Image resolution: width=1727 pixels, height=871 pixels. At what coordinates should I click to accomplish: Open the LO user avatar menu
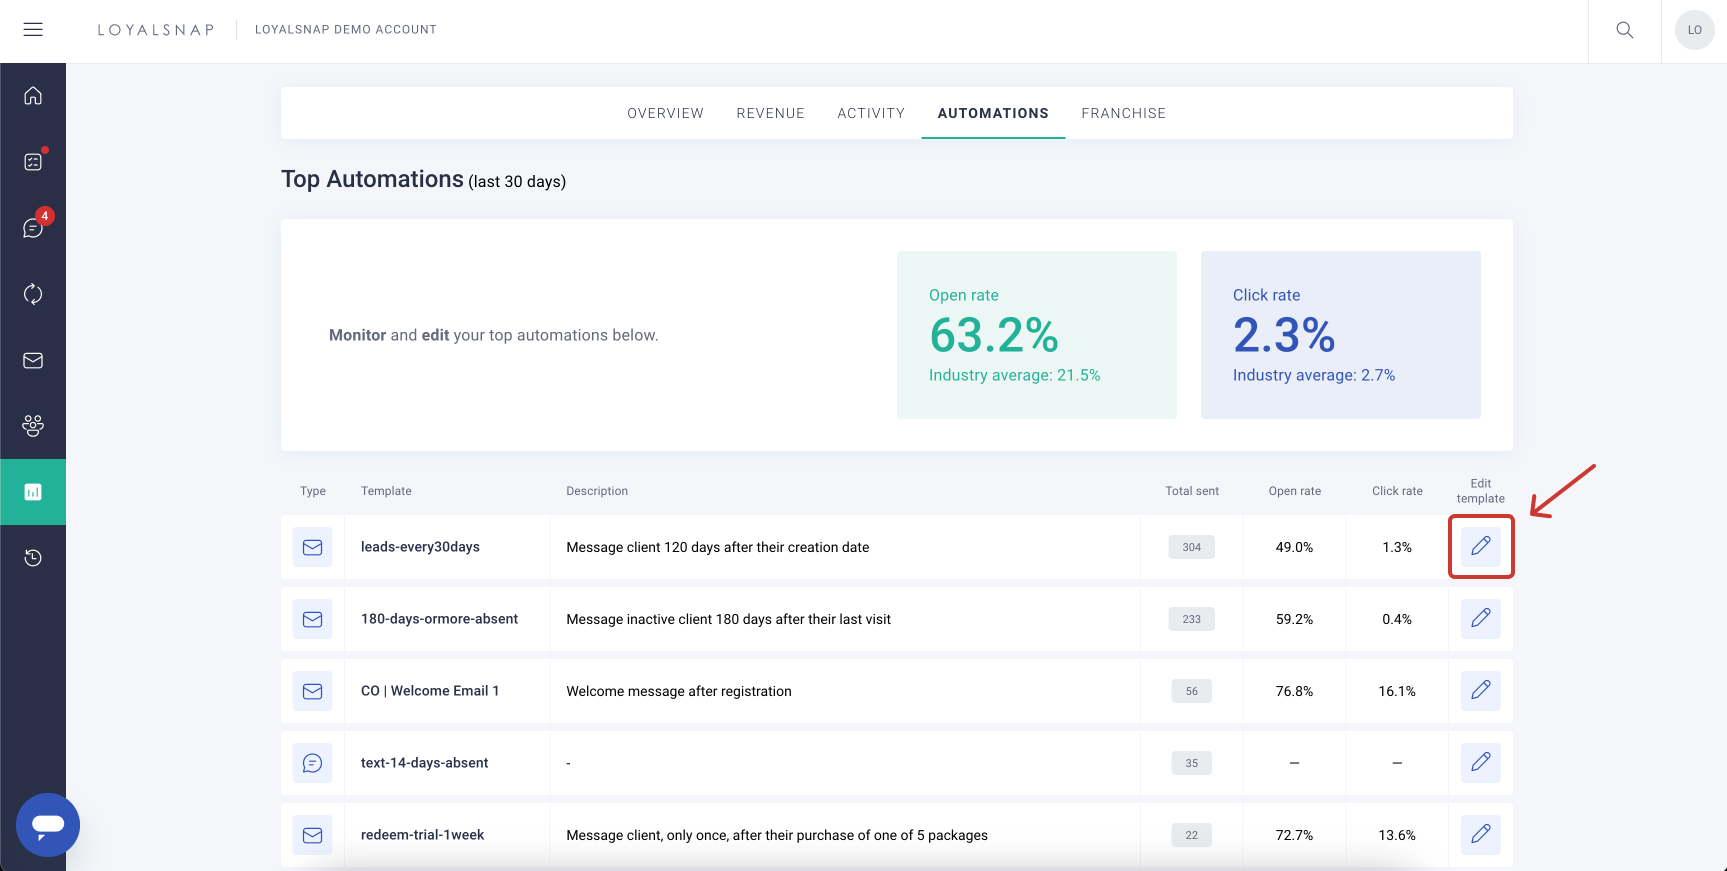pyautogui.click(x=1694, y=30)
